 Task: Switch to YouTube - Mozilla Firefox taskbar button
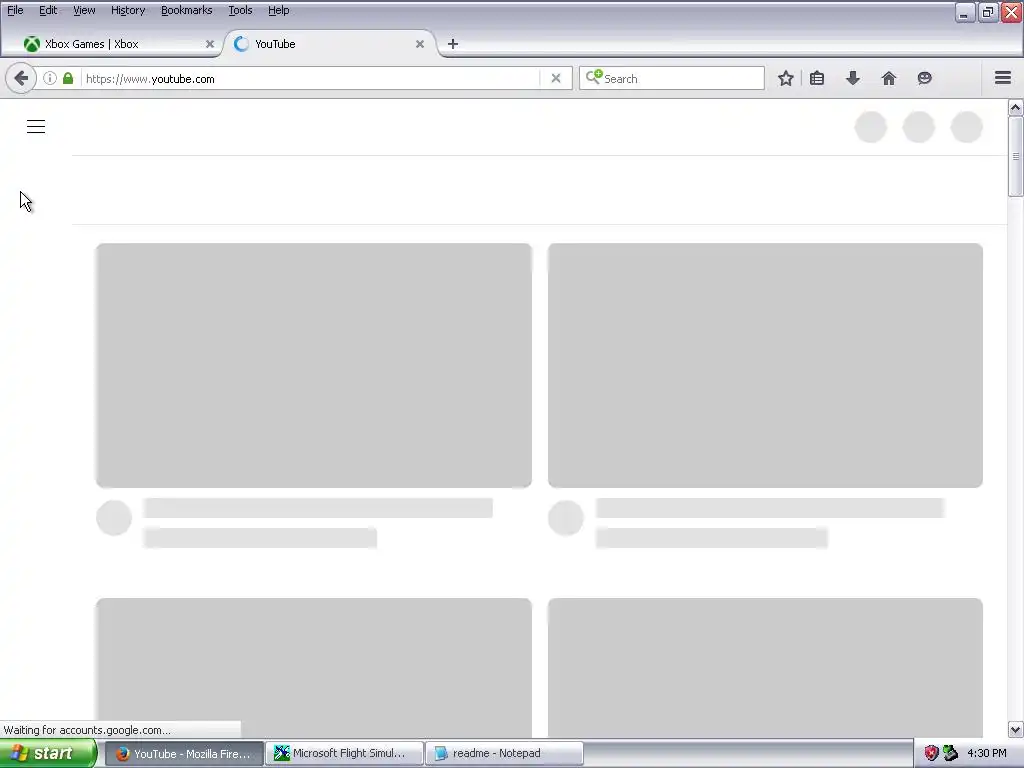point(184,754)
